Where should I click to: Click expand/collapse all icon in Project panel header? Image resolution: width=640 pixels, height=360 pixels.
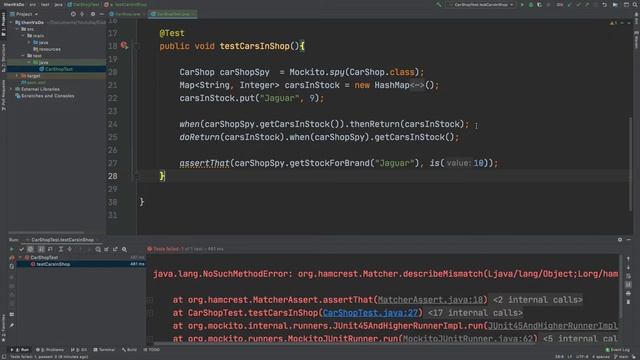(x=82, y=14)
